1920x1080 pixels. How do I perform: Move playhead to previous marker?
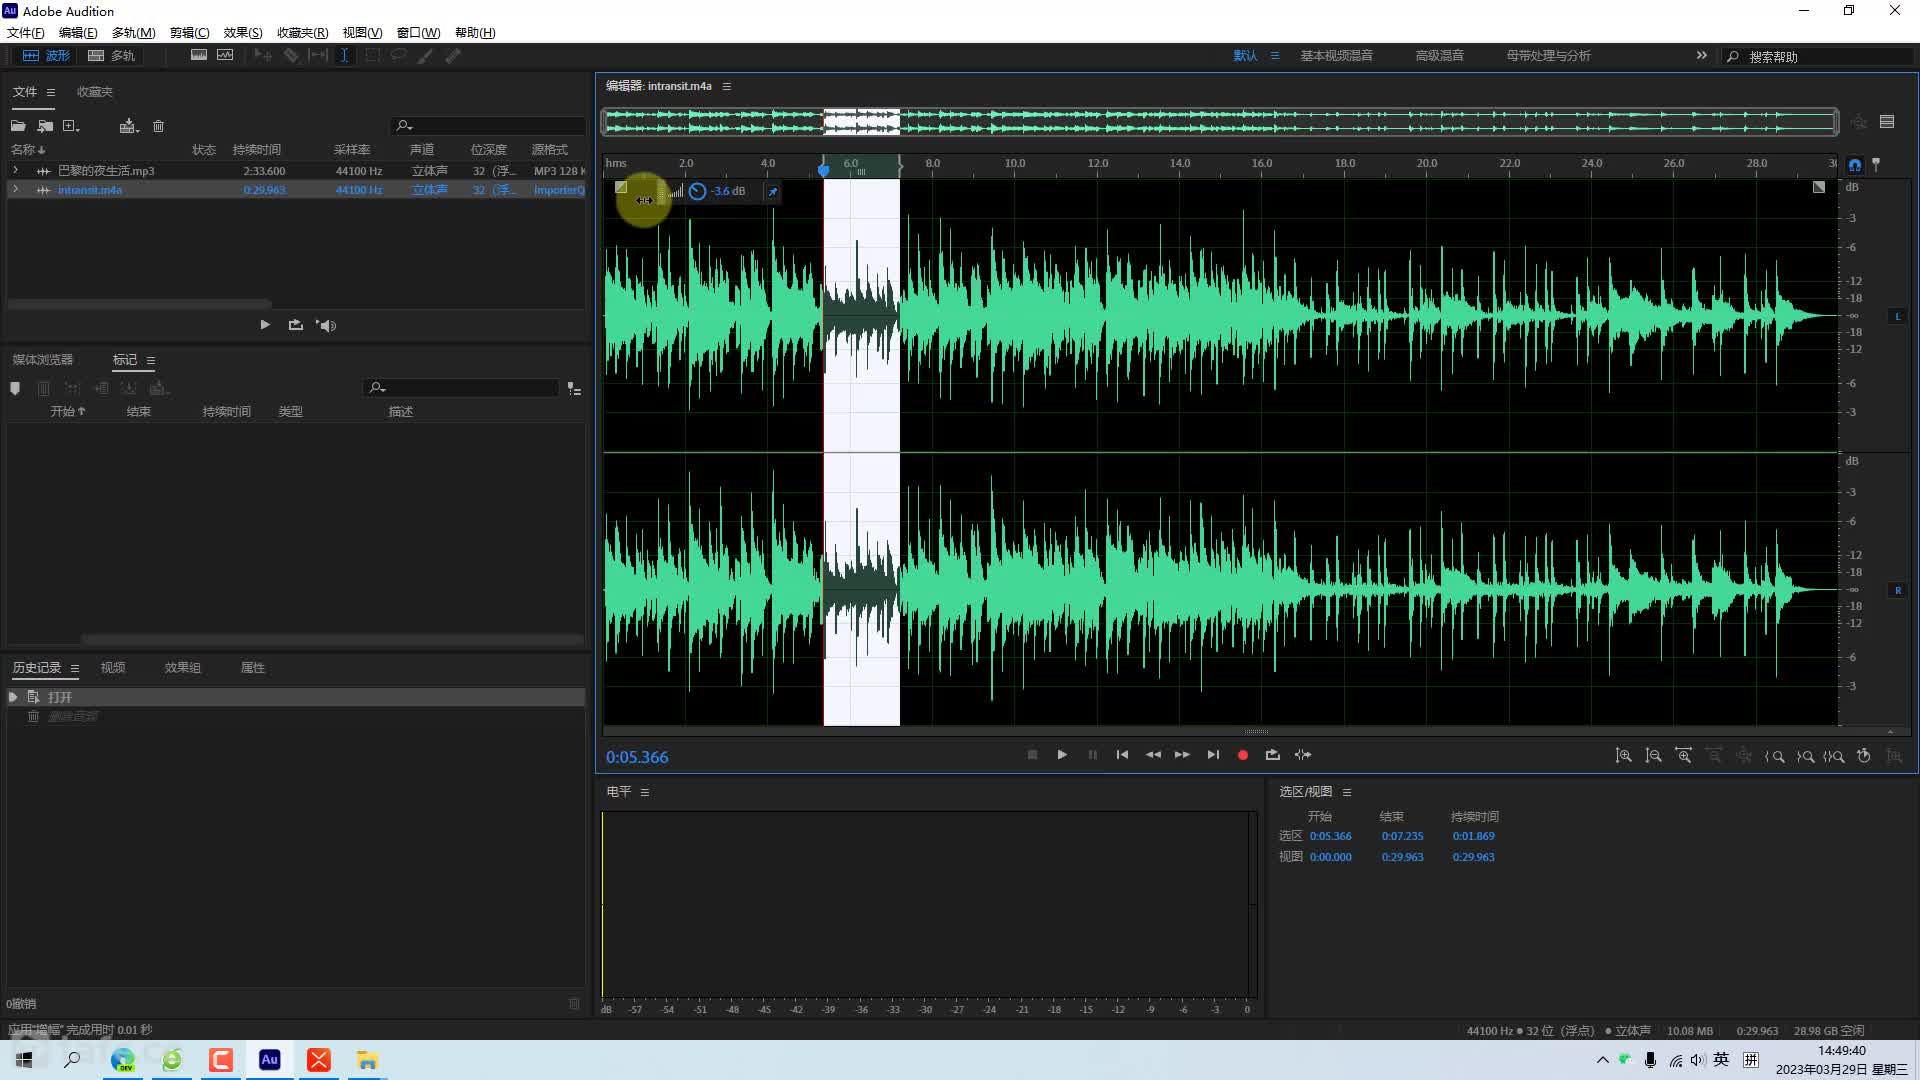click(1122, 755)
